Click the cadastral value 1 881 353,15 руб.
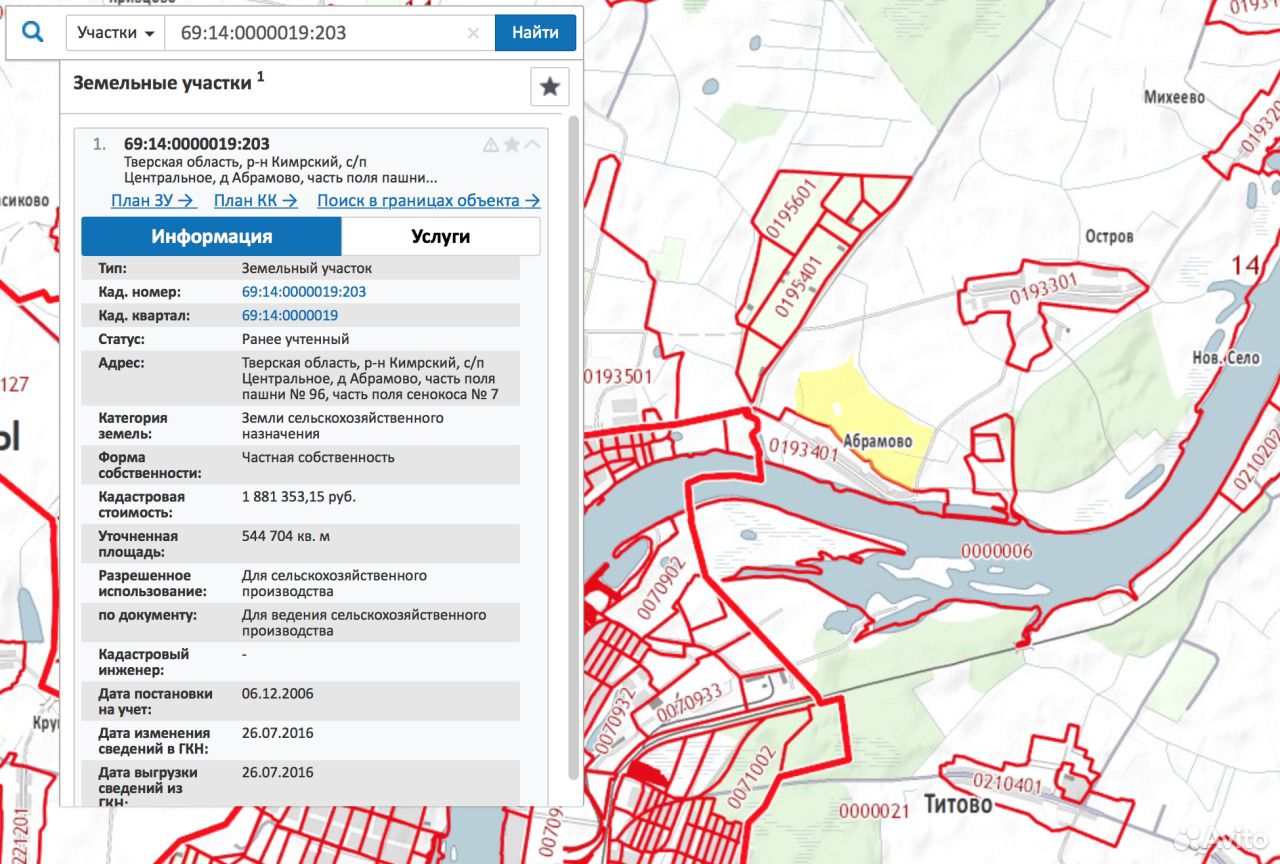 tap(299, 496)
